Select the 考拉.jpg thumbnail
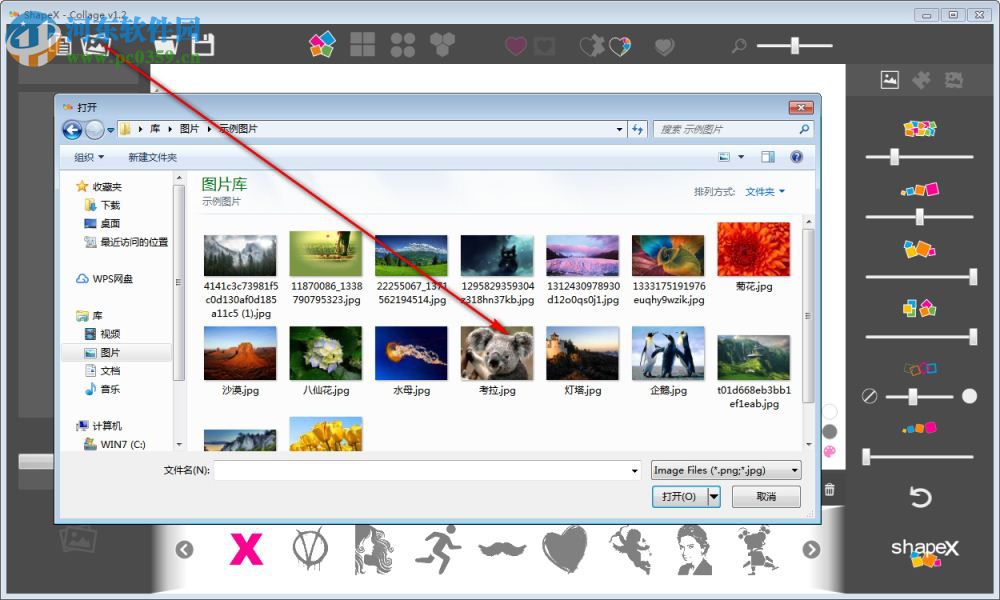 coord(497,352)
